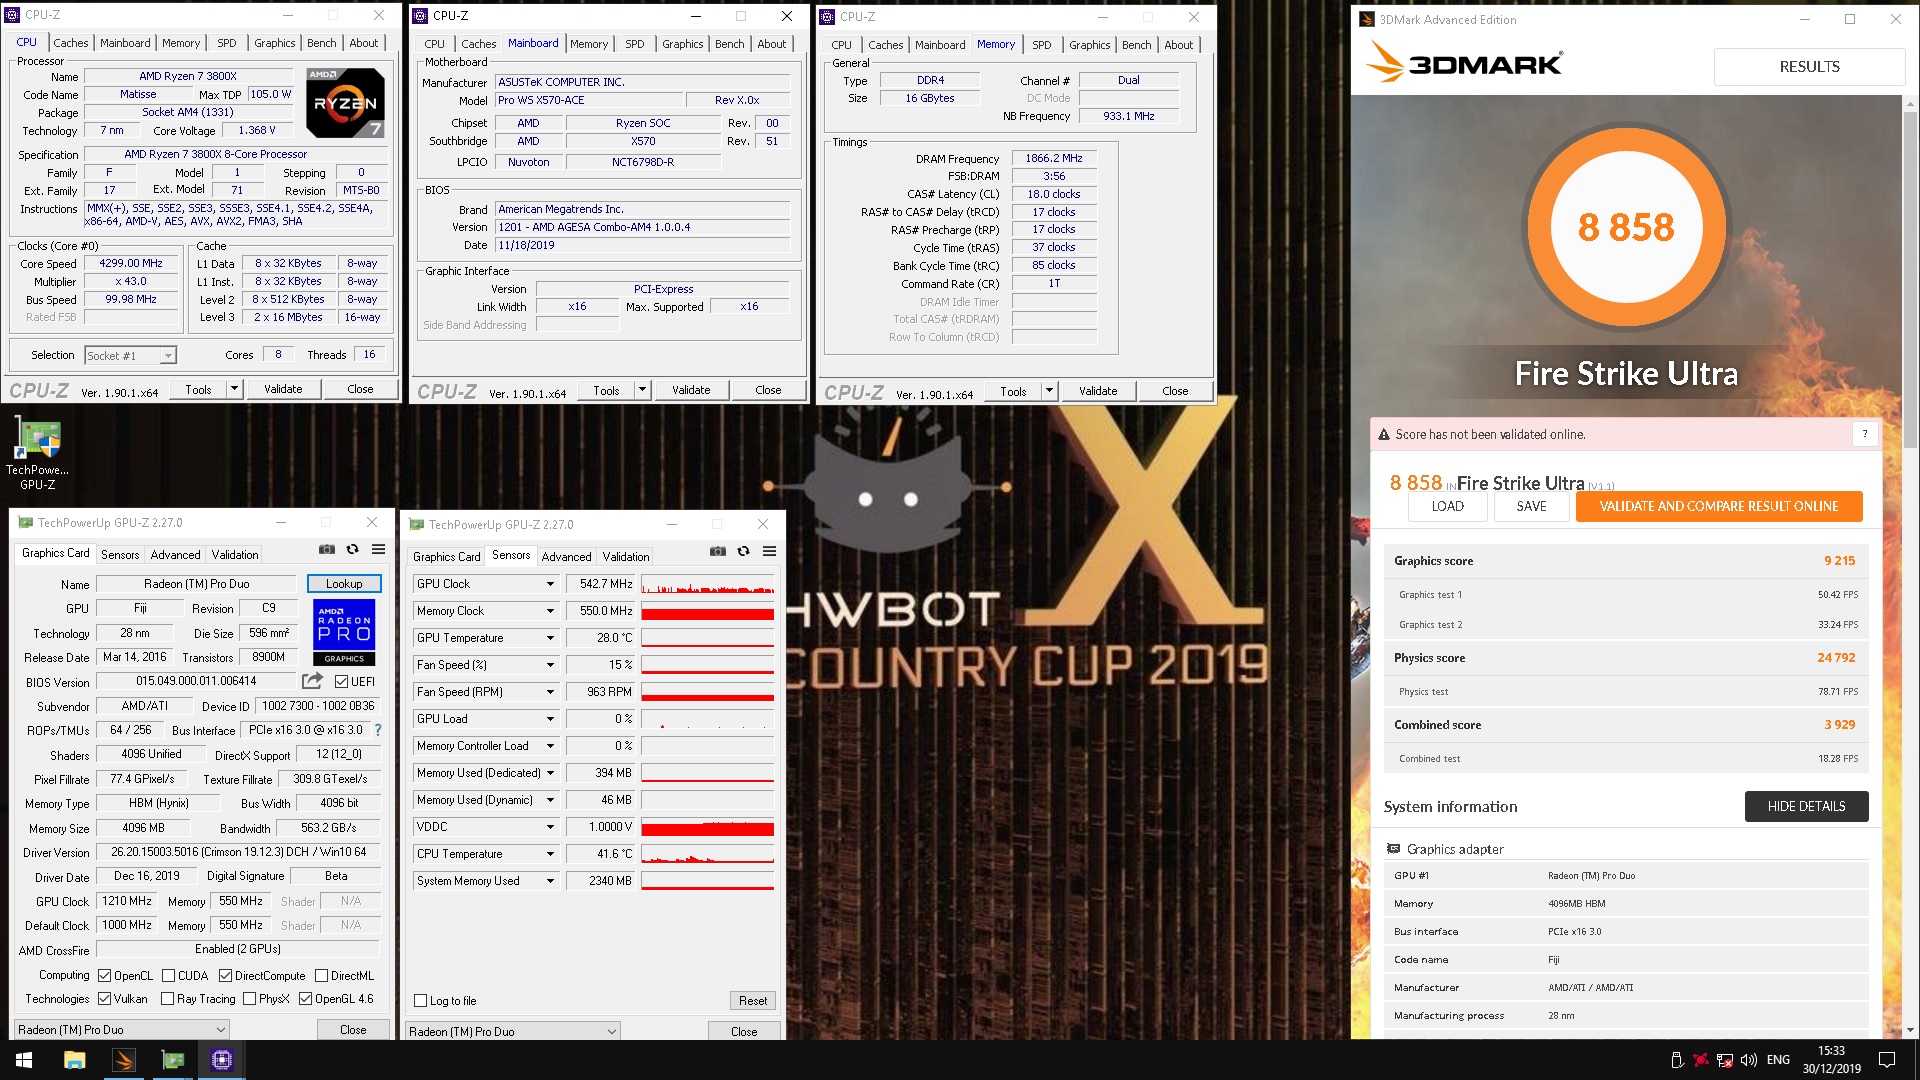Open the VDDC sensor dropdown
Viewport: 1920px width, 1080px height.
coord(550,827)
